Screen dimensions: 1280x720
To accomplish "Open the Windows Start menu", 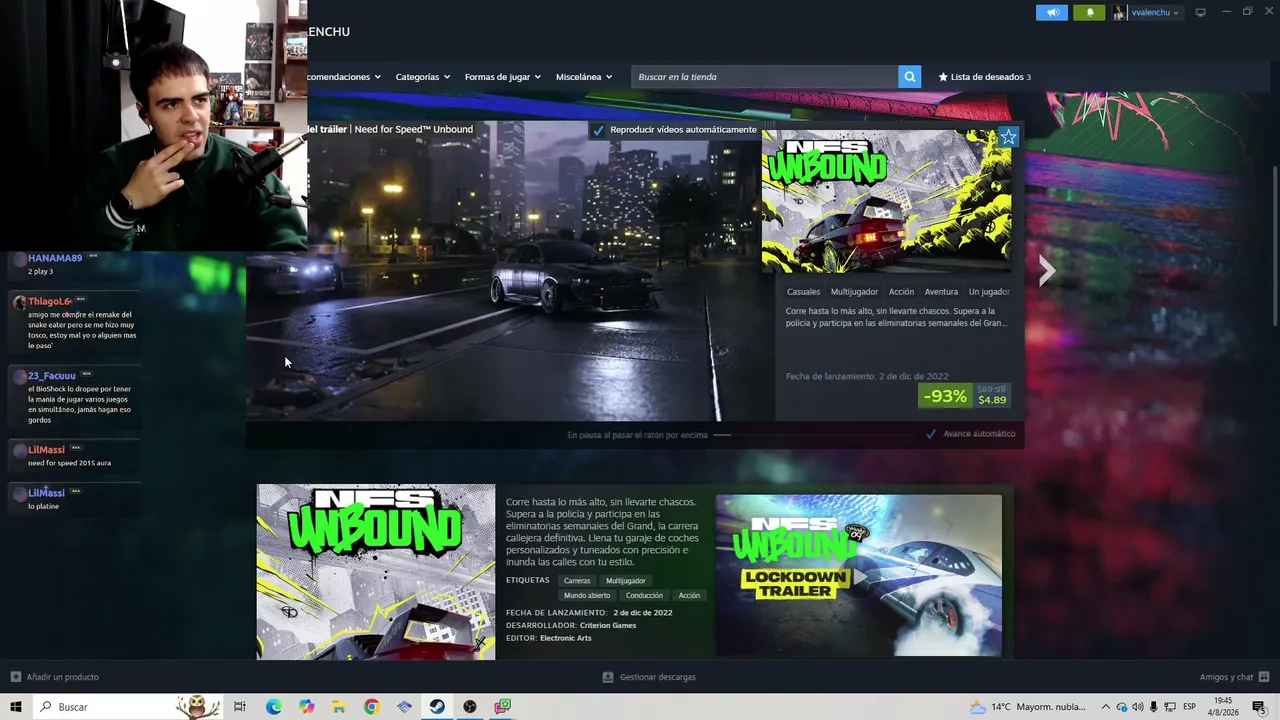I will pos(16,707).
